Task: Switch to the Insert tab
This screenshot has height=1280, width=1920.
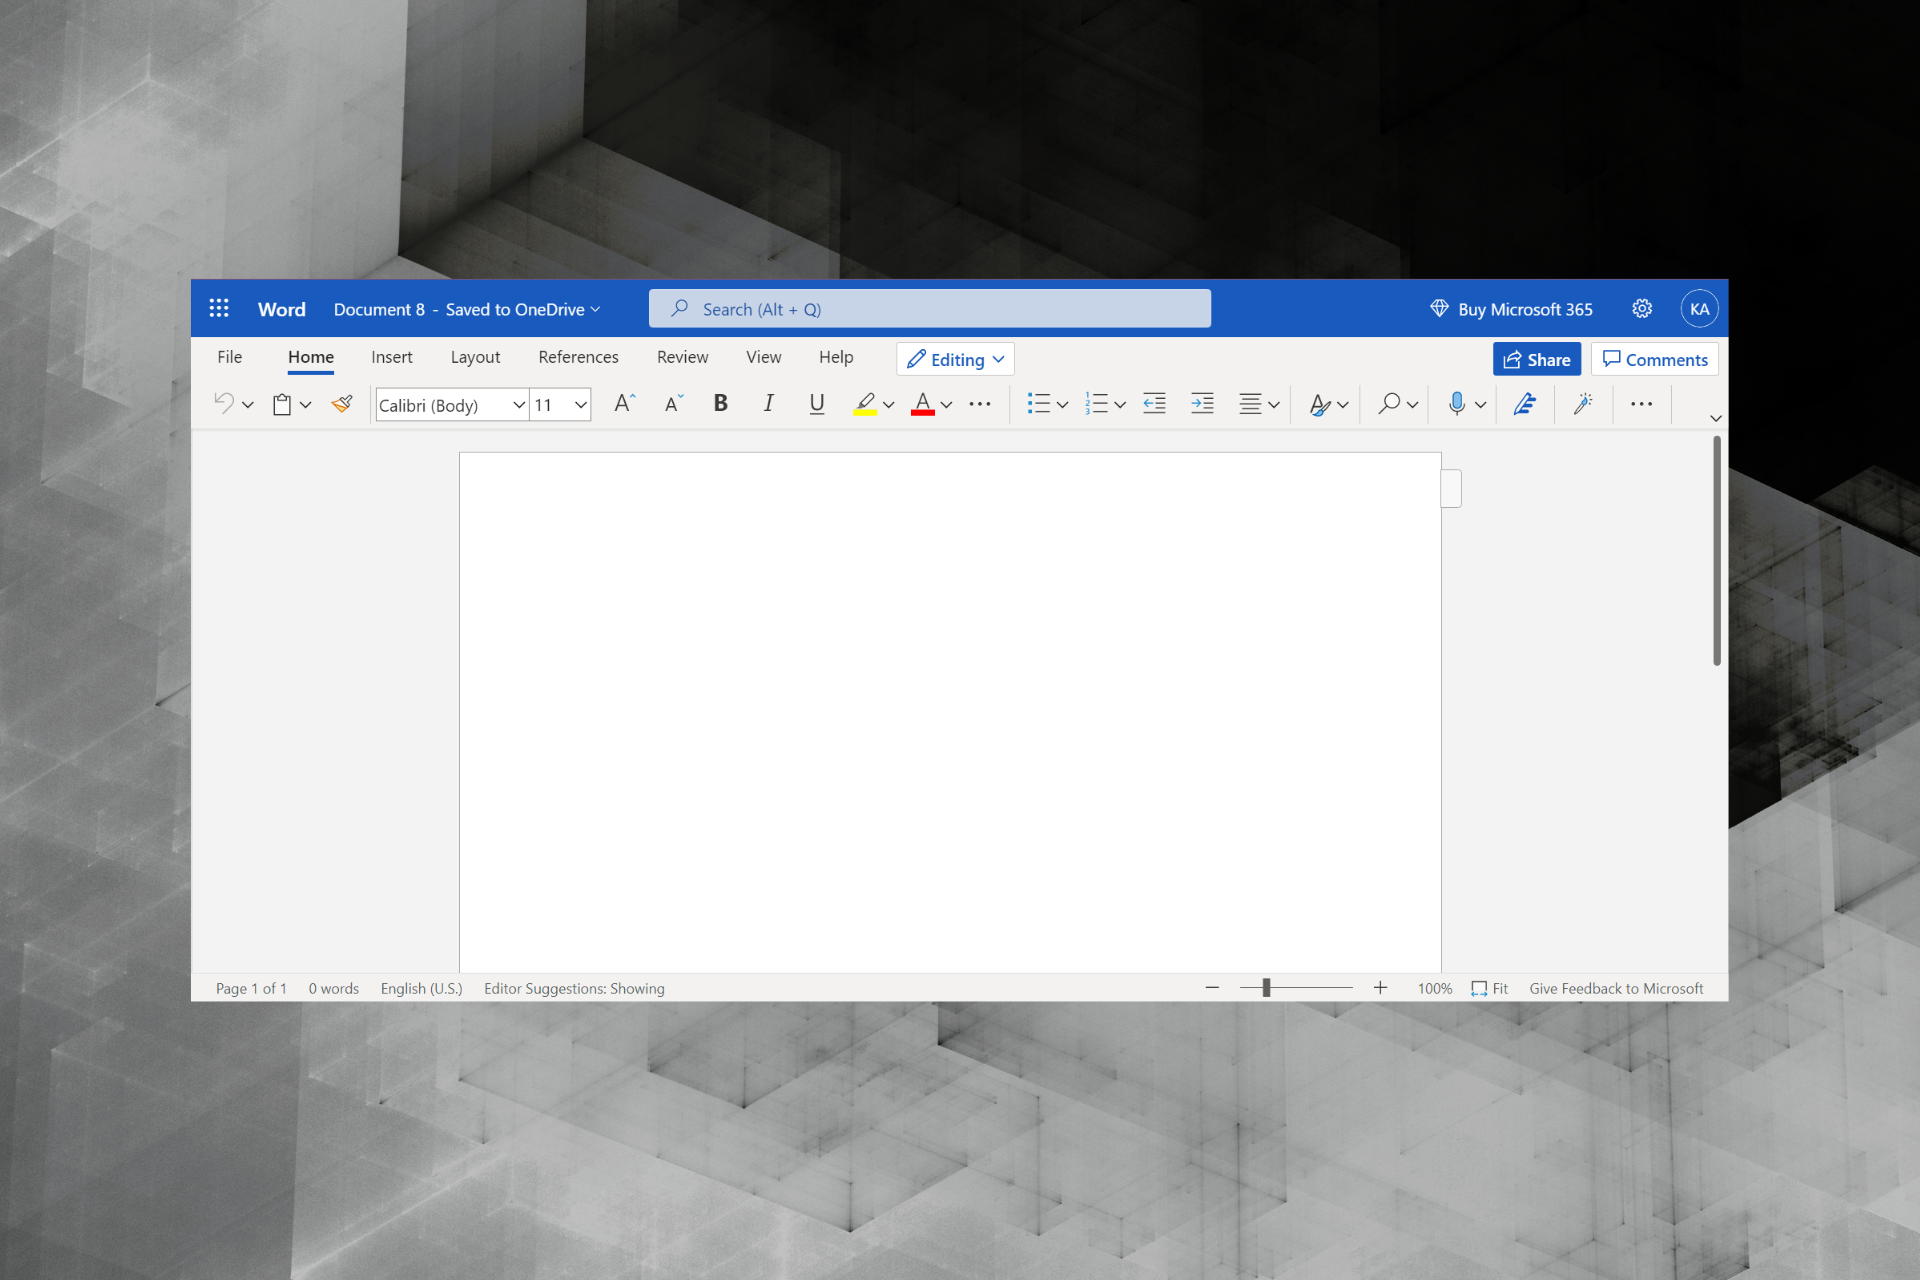Action: point(391,357)
